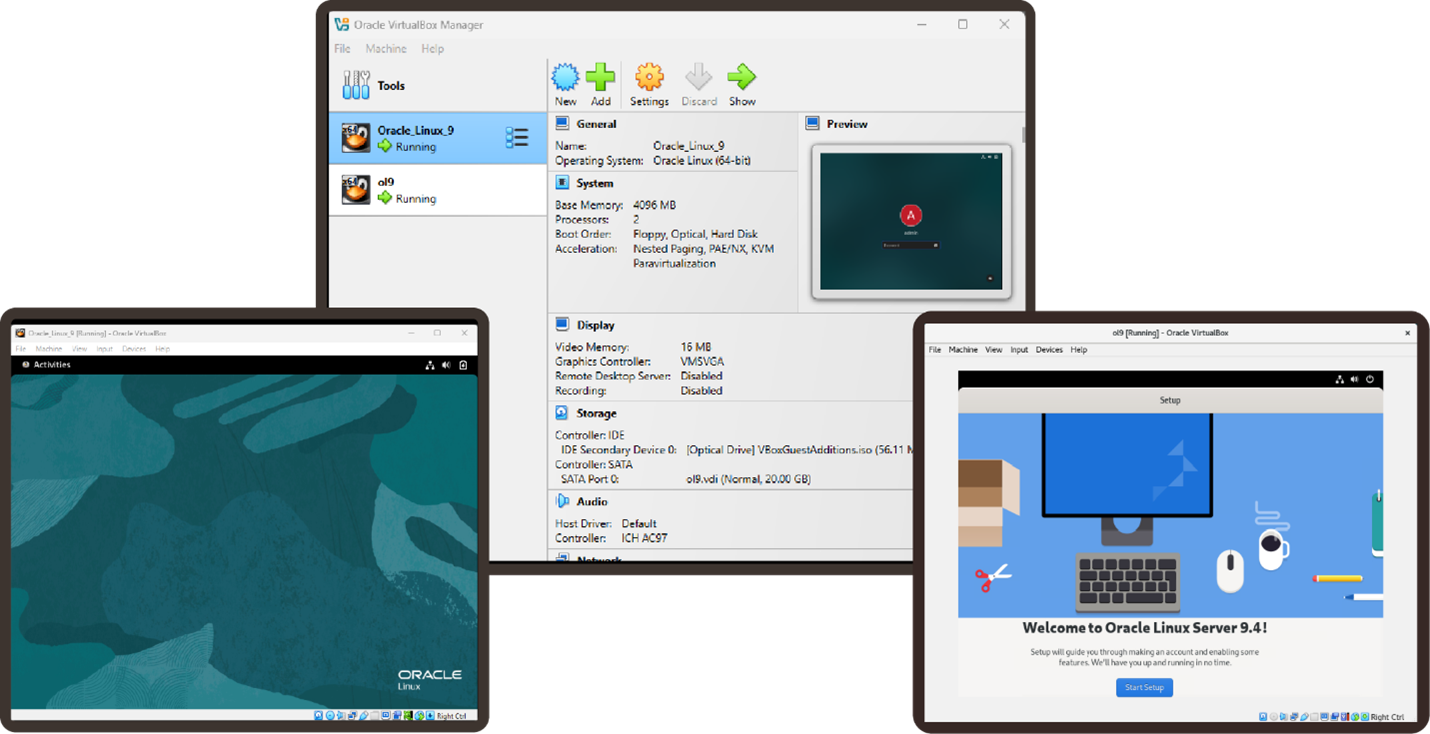Click the OS icon of the ol9 machine

click(x=356, y=189)
